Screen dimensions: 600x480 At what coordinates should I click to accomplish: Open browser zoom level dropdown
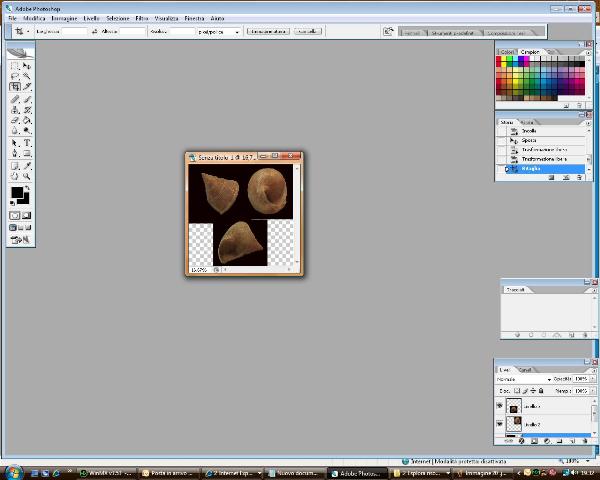click(x=588, y=462)
